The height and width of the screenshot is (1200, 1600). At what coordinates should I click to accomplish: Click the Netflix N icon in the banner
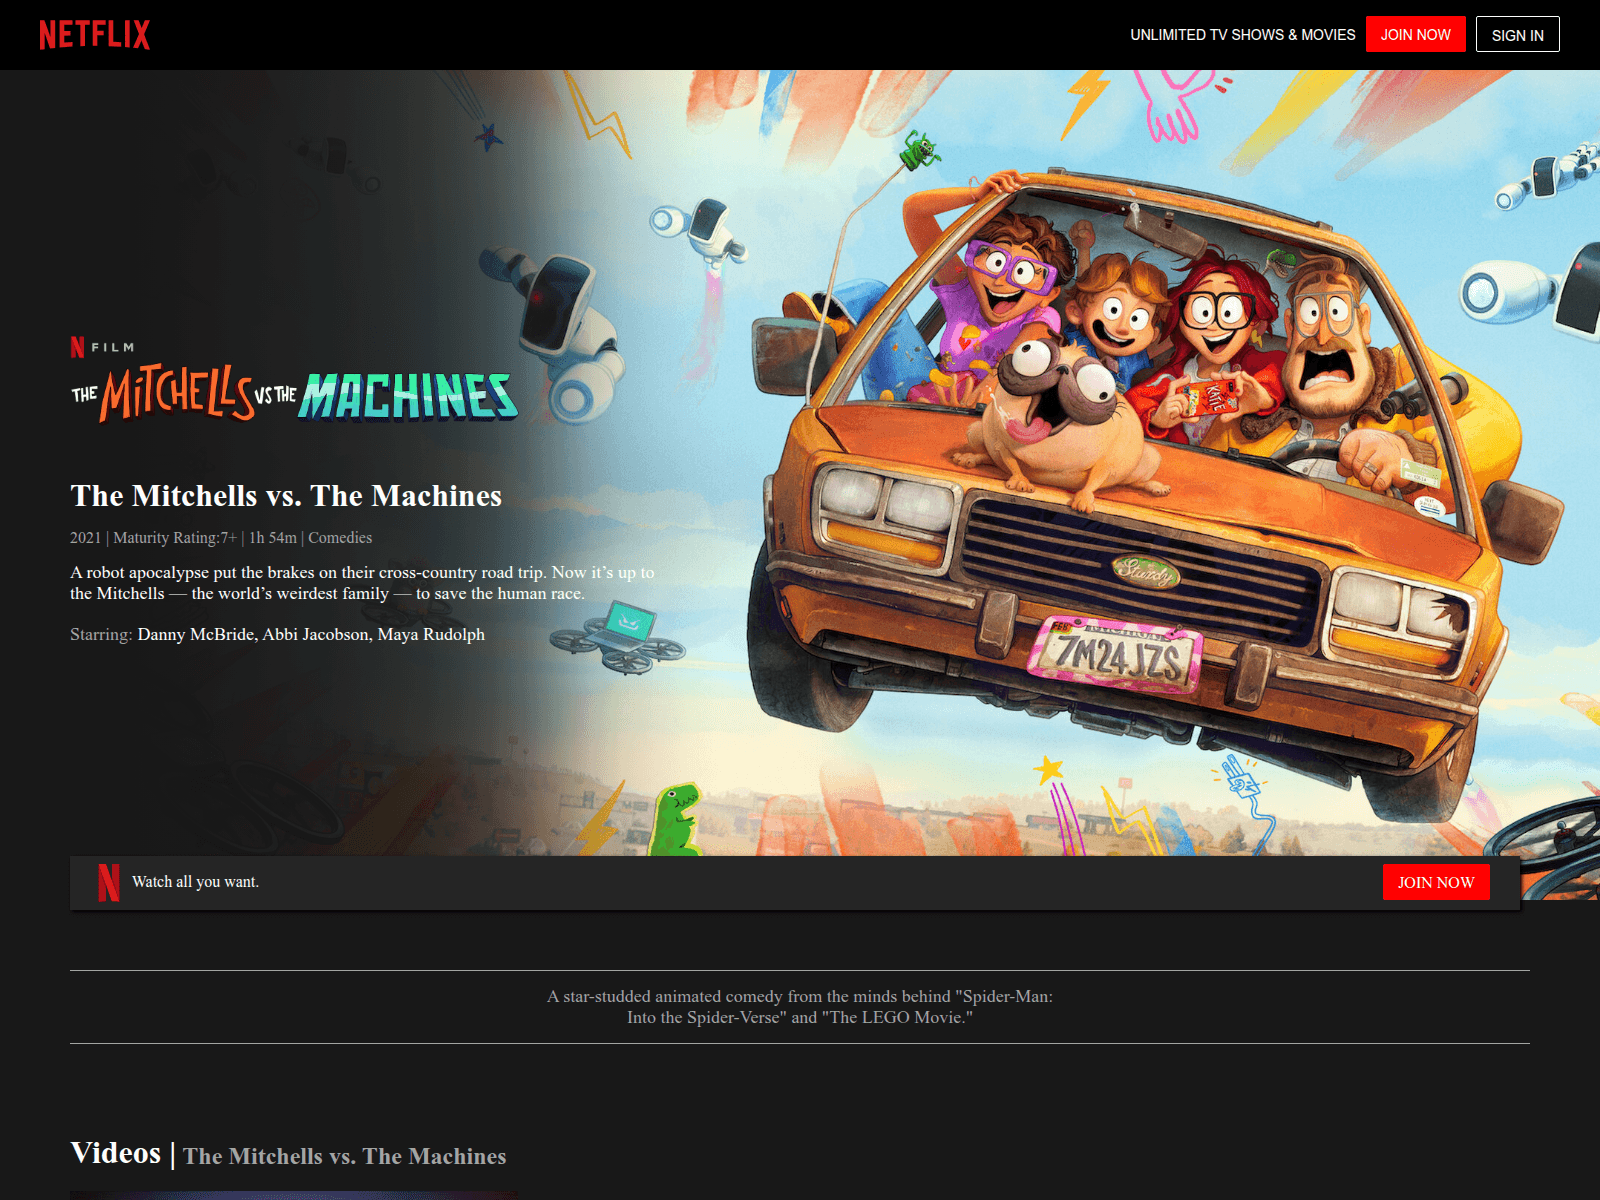tap(108, 882)
